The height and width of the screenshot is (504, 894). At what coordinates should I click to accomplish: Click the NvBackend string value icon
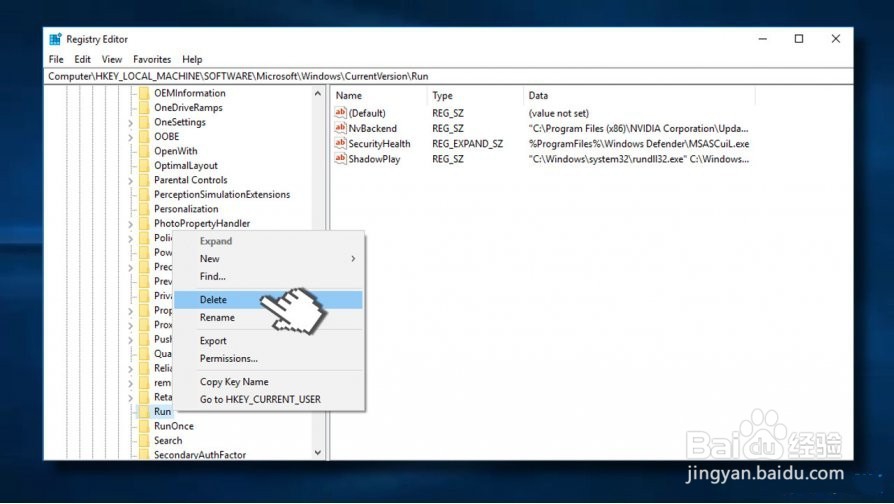coord(340,128)
